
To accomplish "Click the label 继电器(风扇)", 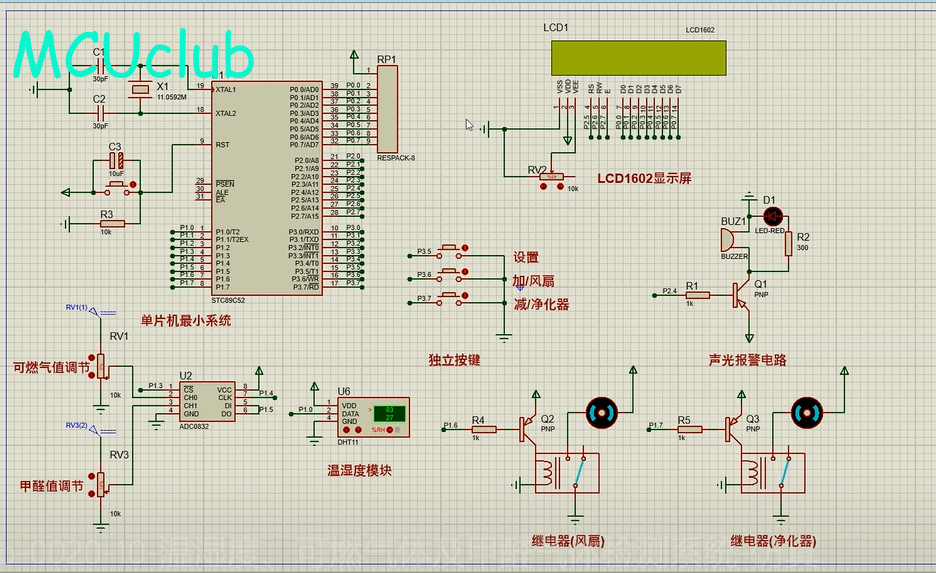I will point(568,541).
